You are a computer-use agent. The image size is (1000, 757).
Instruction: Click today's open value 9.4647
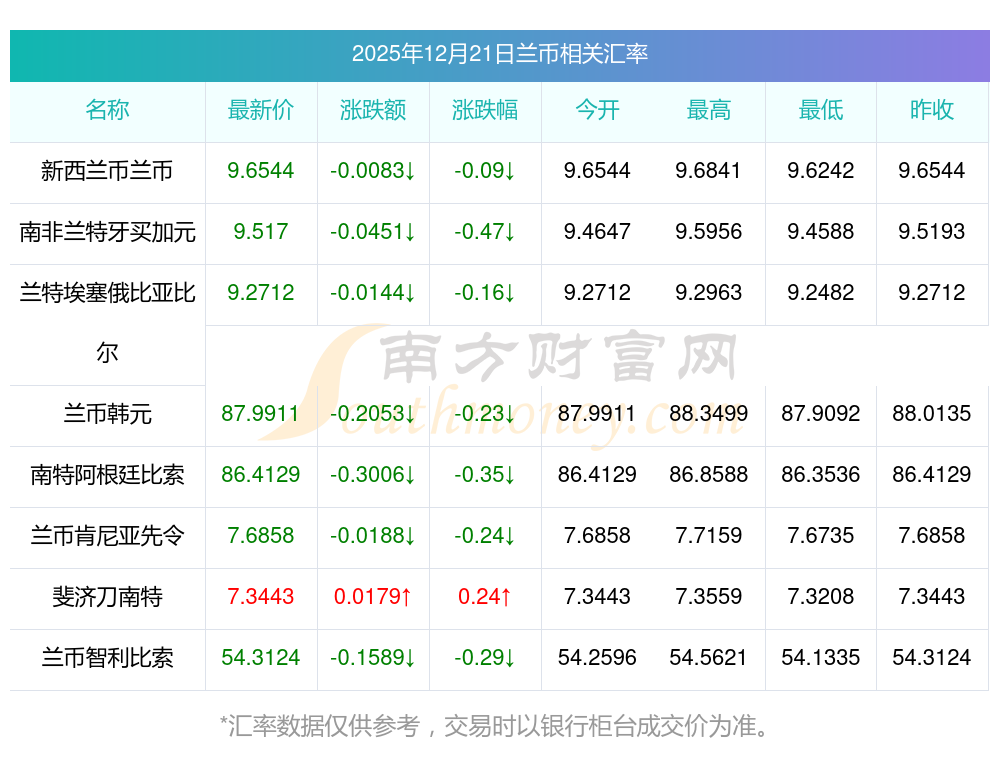point(597,232)
